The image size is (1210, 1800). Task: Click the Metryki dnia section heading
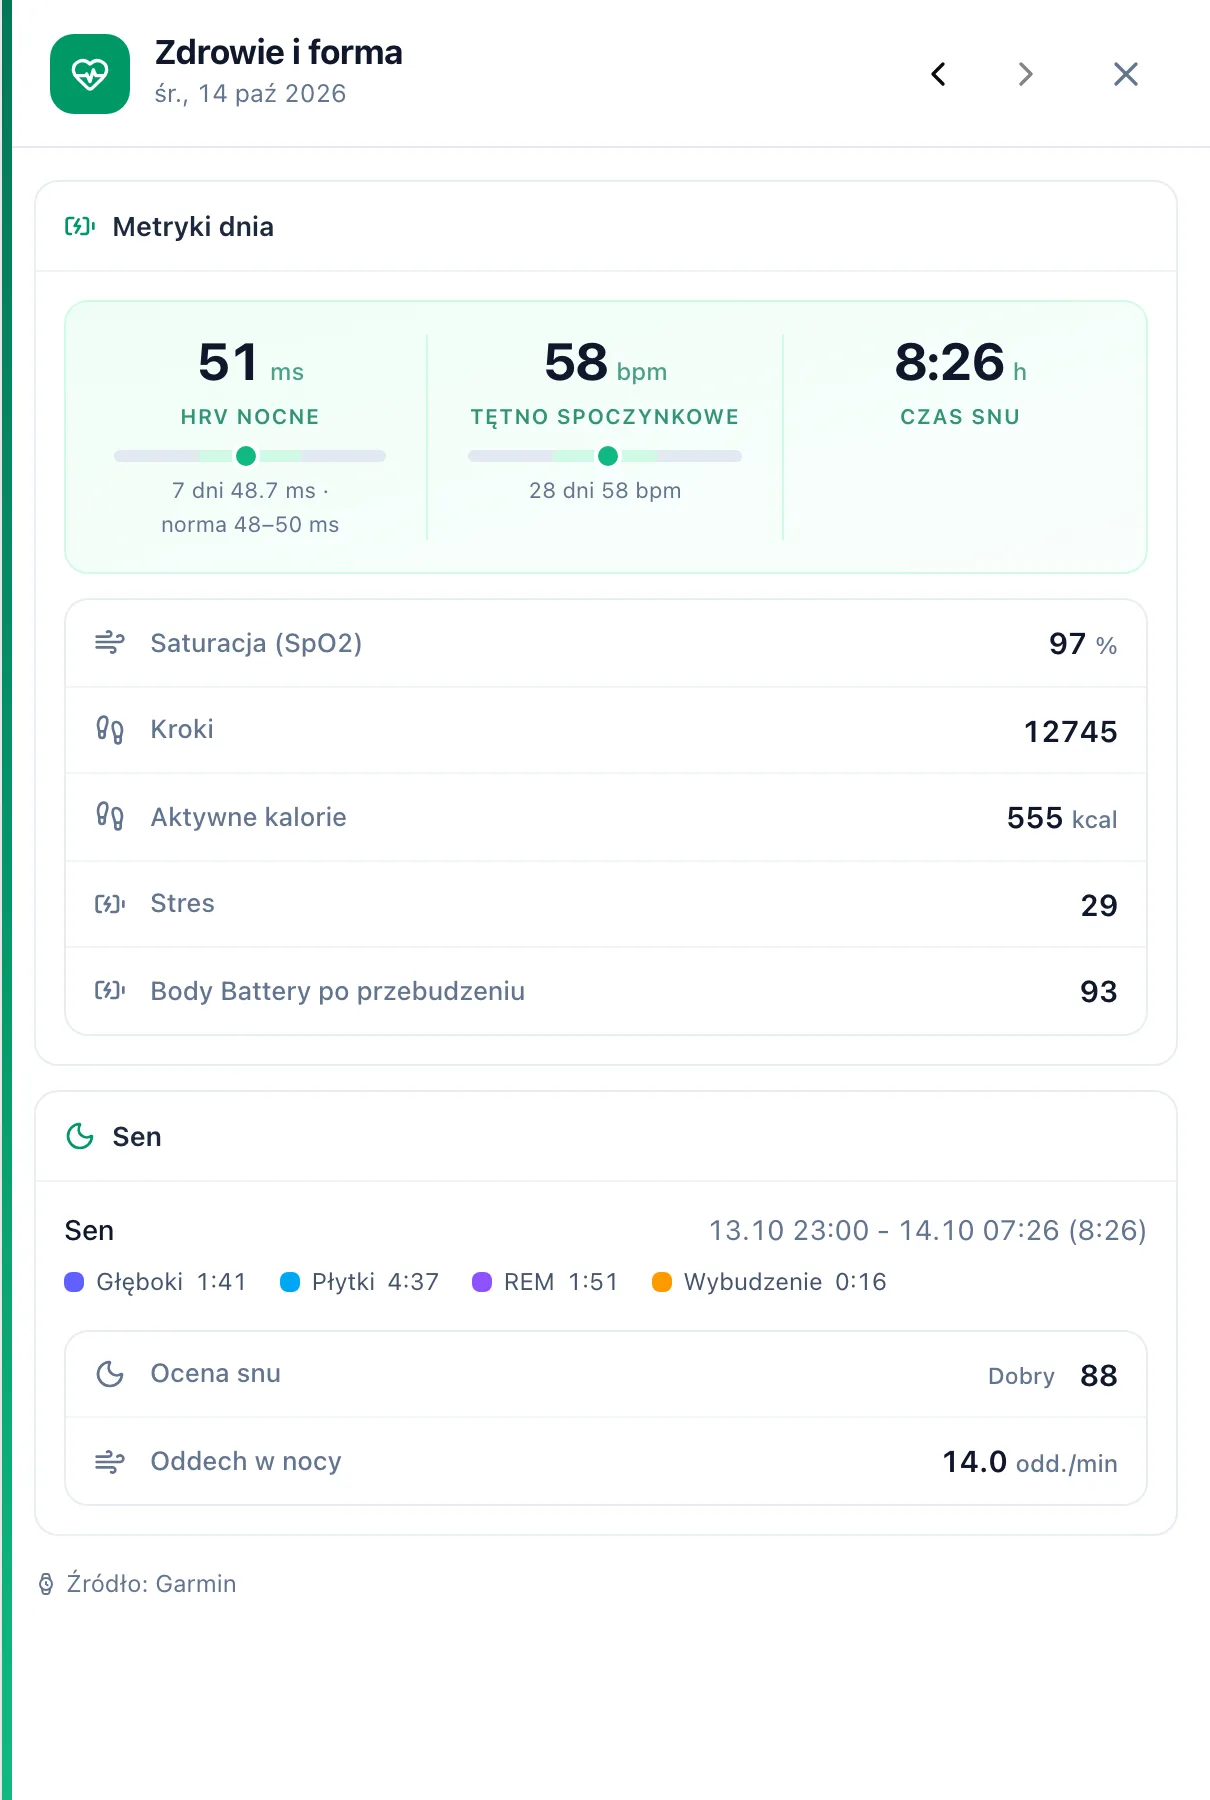193,227
